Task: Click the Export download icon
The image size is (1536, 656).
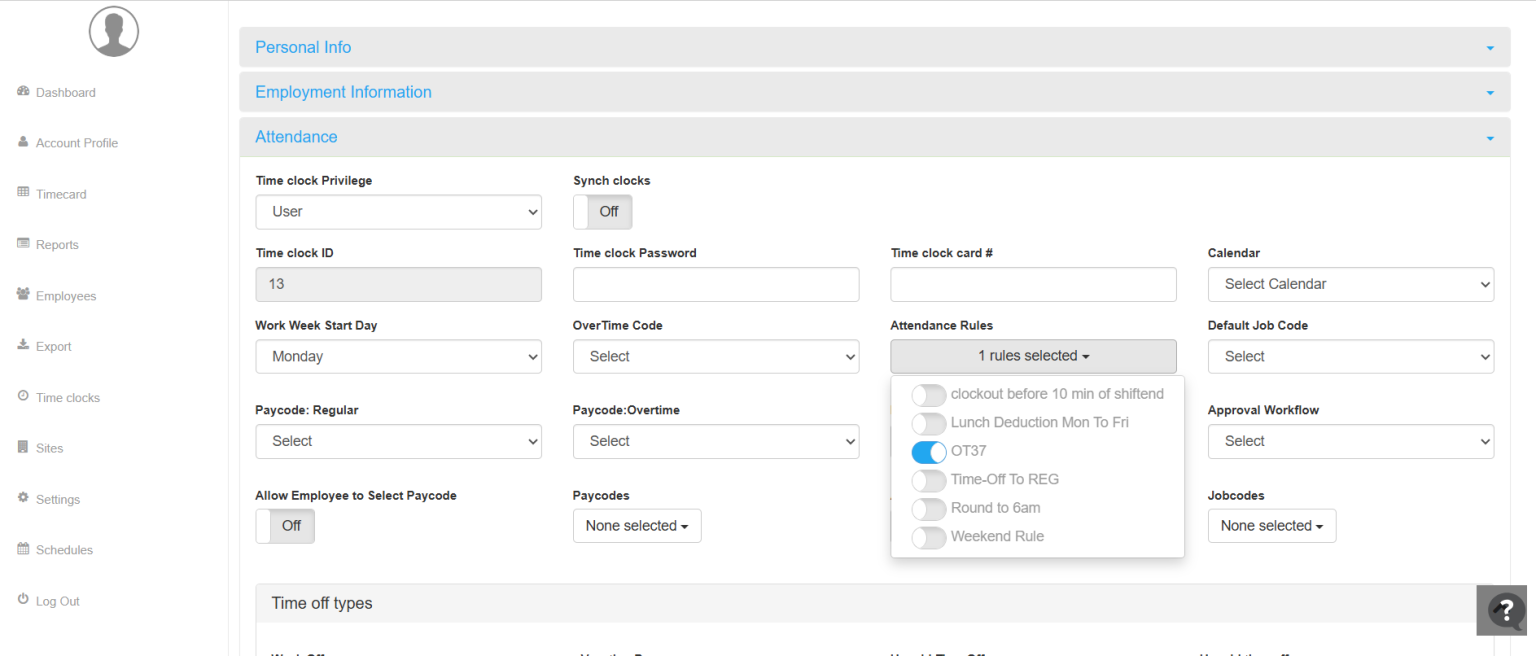Action: click(23, 346)
